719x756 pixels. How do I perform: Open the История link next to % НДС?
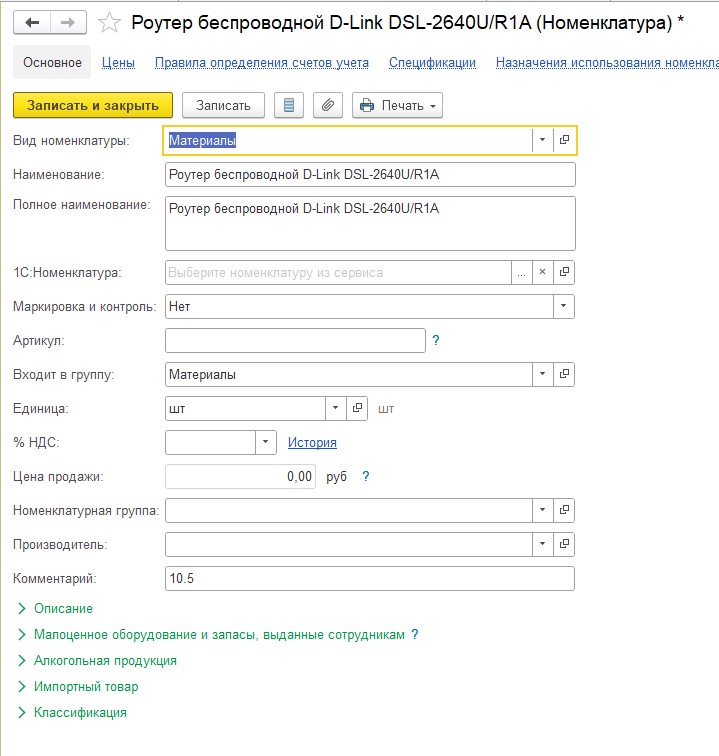tap(312, 442)
